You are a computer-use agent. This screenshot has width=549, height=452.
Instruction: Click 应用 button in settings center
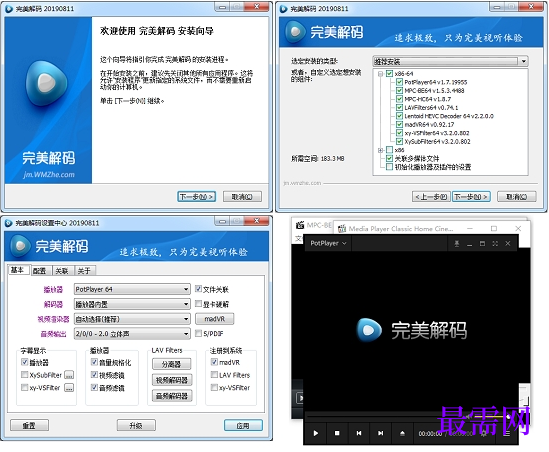[x=243, y=425]
